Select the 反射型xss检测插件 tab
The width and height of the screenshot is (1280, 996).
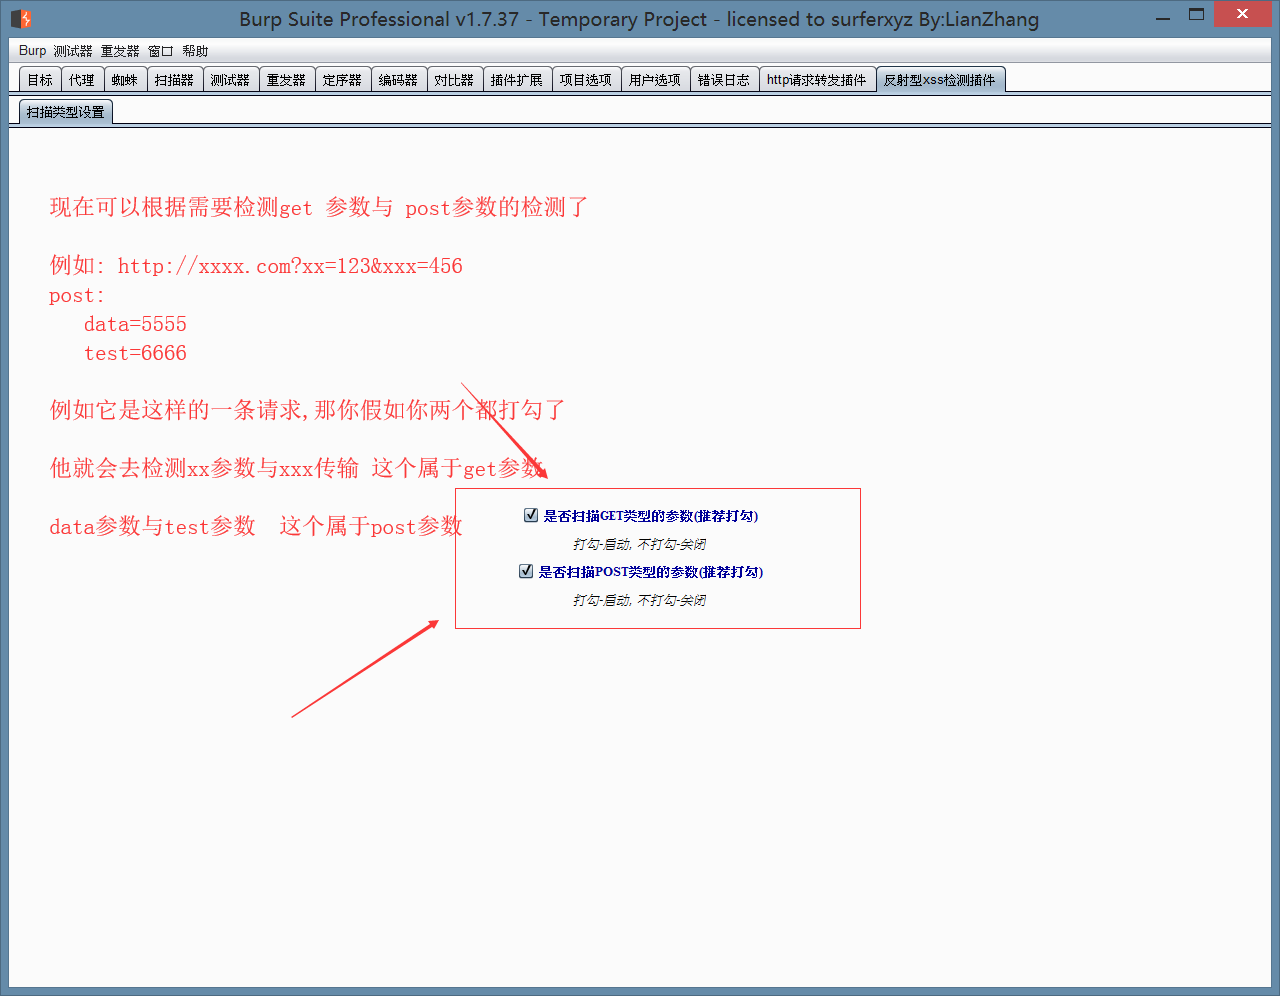coord(940,80)
